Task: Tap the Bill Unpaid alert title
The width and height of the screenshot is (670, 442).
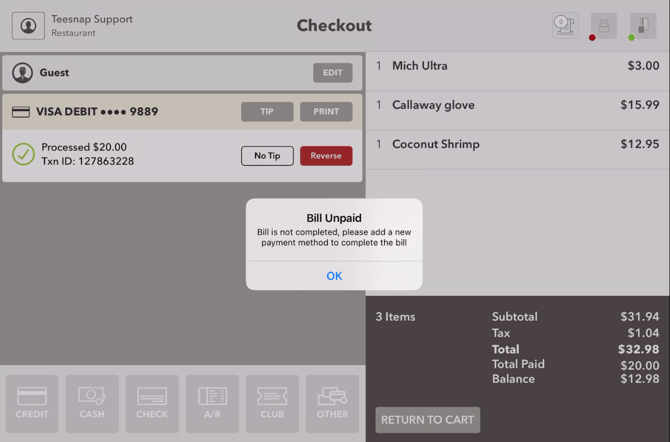Action: click(x=334, y=218)
